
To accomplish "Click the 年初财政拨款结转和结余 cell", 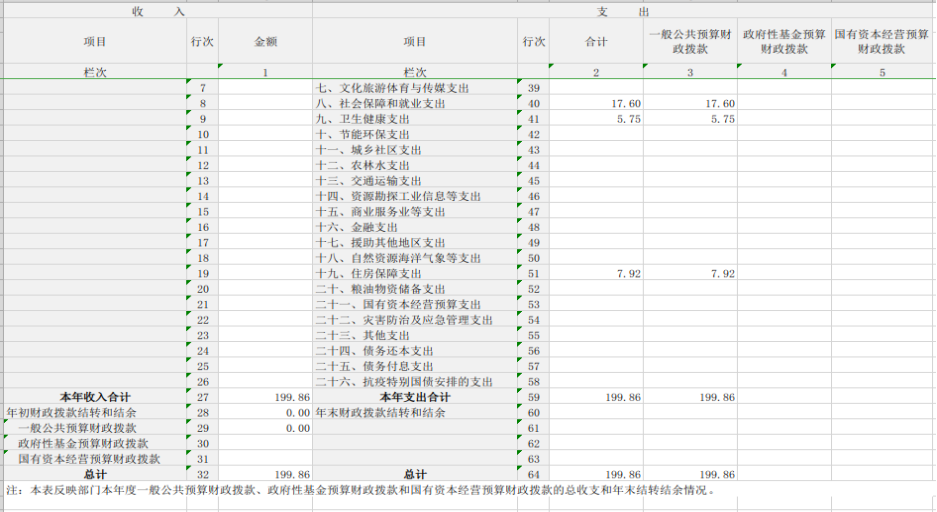I will pos(94,412).
